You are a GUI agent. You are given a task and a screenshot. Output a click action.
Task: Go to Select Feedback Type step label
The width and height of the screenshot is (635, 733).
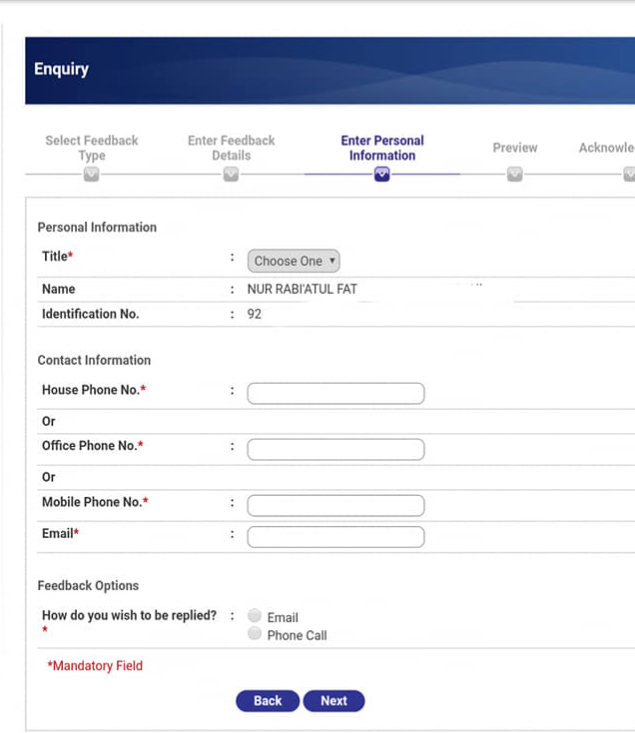coord(91,148)
